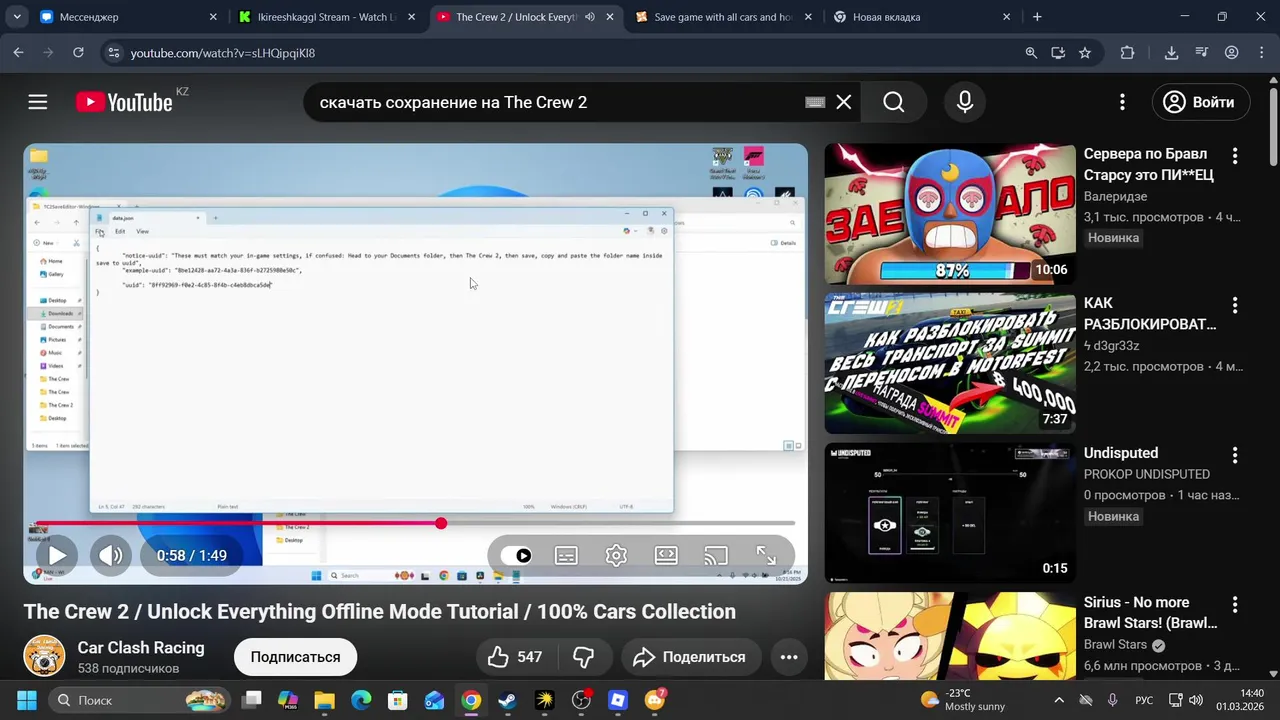The width and height of the screenshot is (1280, 720).
Task: Like the video with 547 likes
Action: pos(516,657)
